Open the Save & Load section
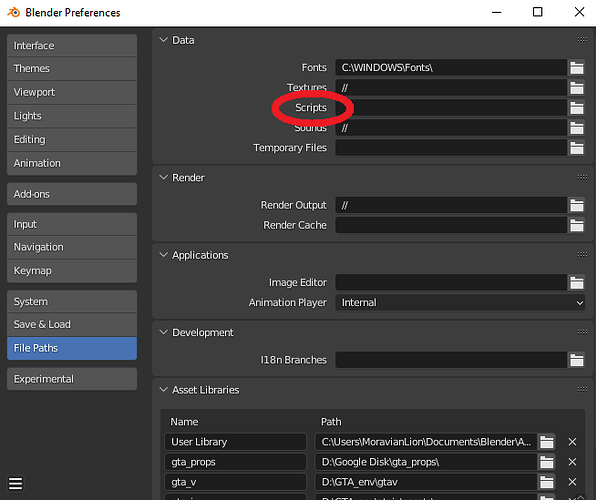Viewport: 596px width, 500px height. tap(72, 325)
